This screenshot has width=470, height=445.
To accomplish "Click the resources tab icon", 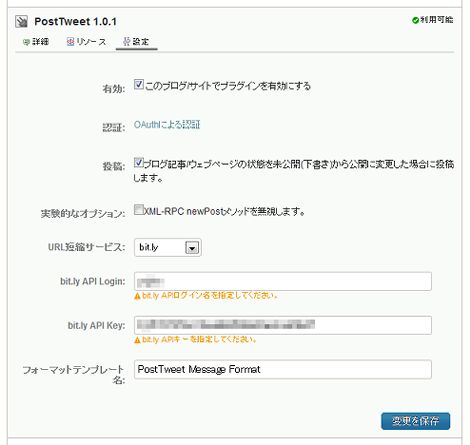I will [x=70, y=42].
